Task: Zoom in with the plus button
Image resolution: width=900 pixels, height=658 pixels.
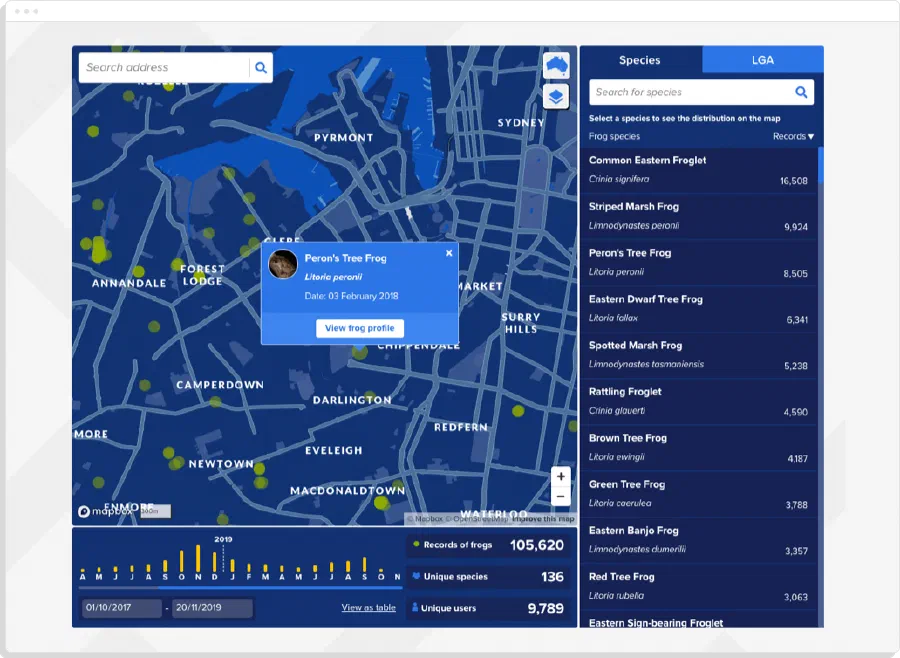Action: pyautogui.click(x=561, y=476)
